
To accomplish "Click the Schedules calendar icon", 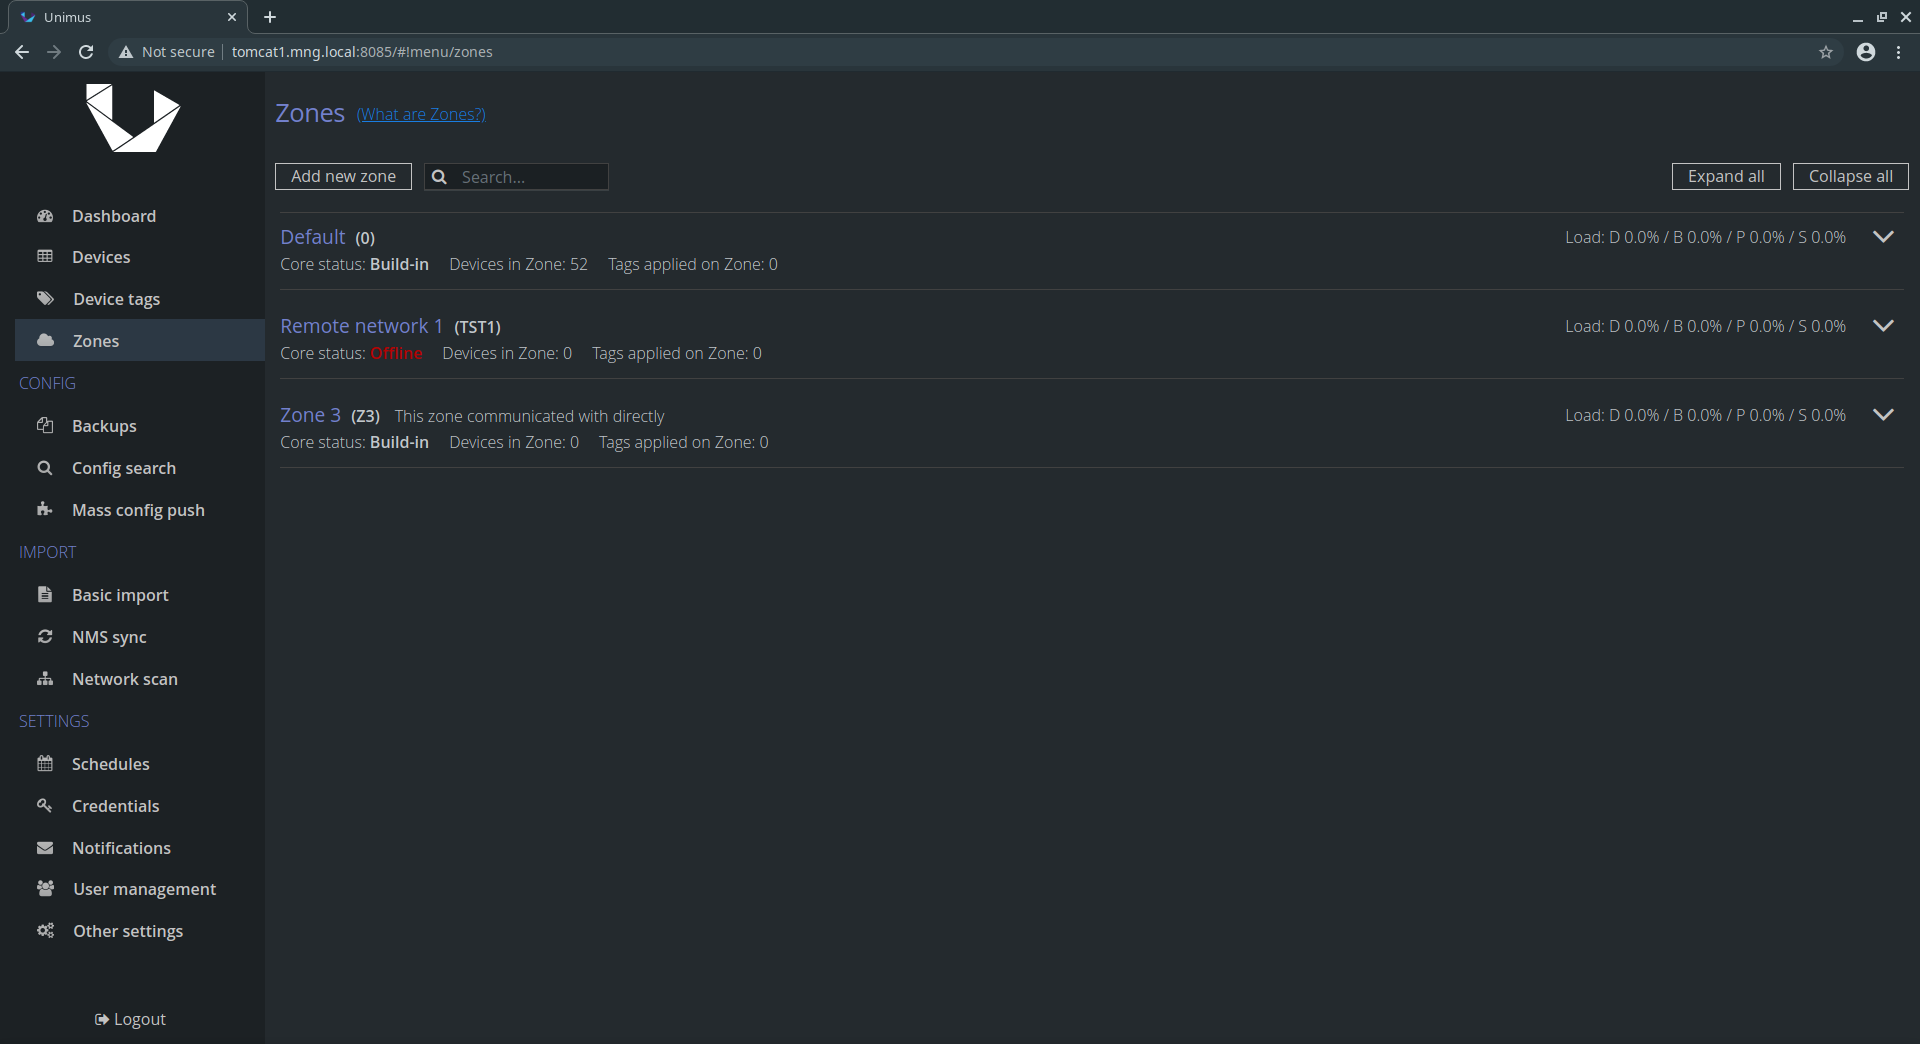I will 45,763.
